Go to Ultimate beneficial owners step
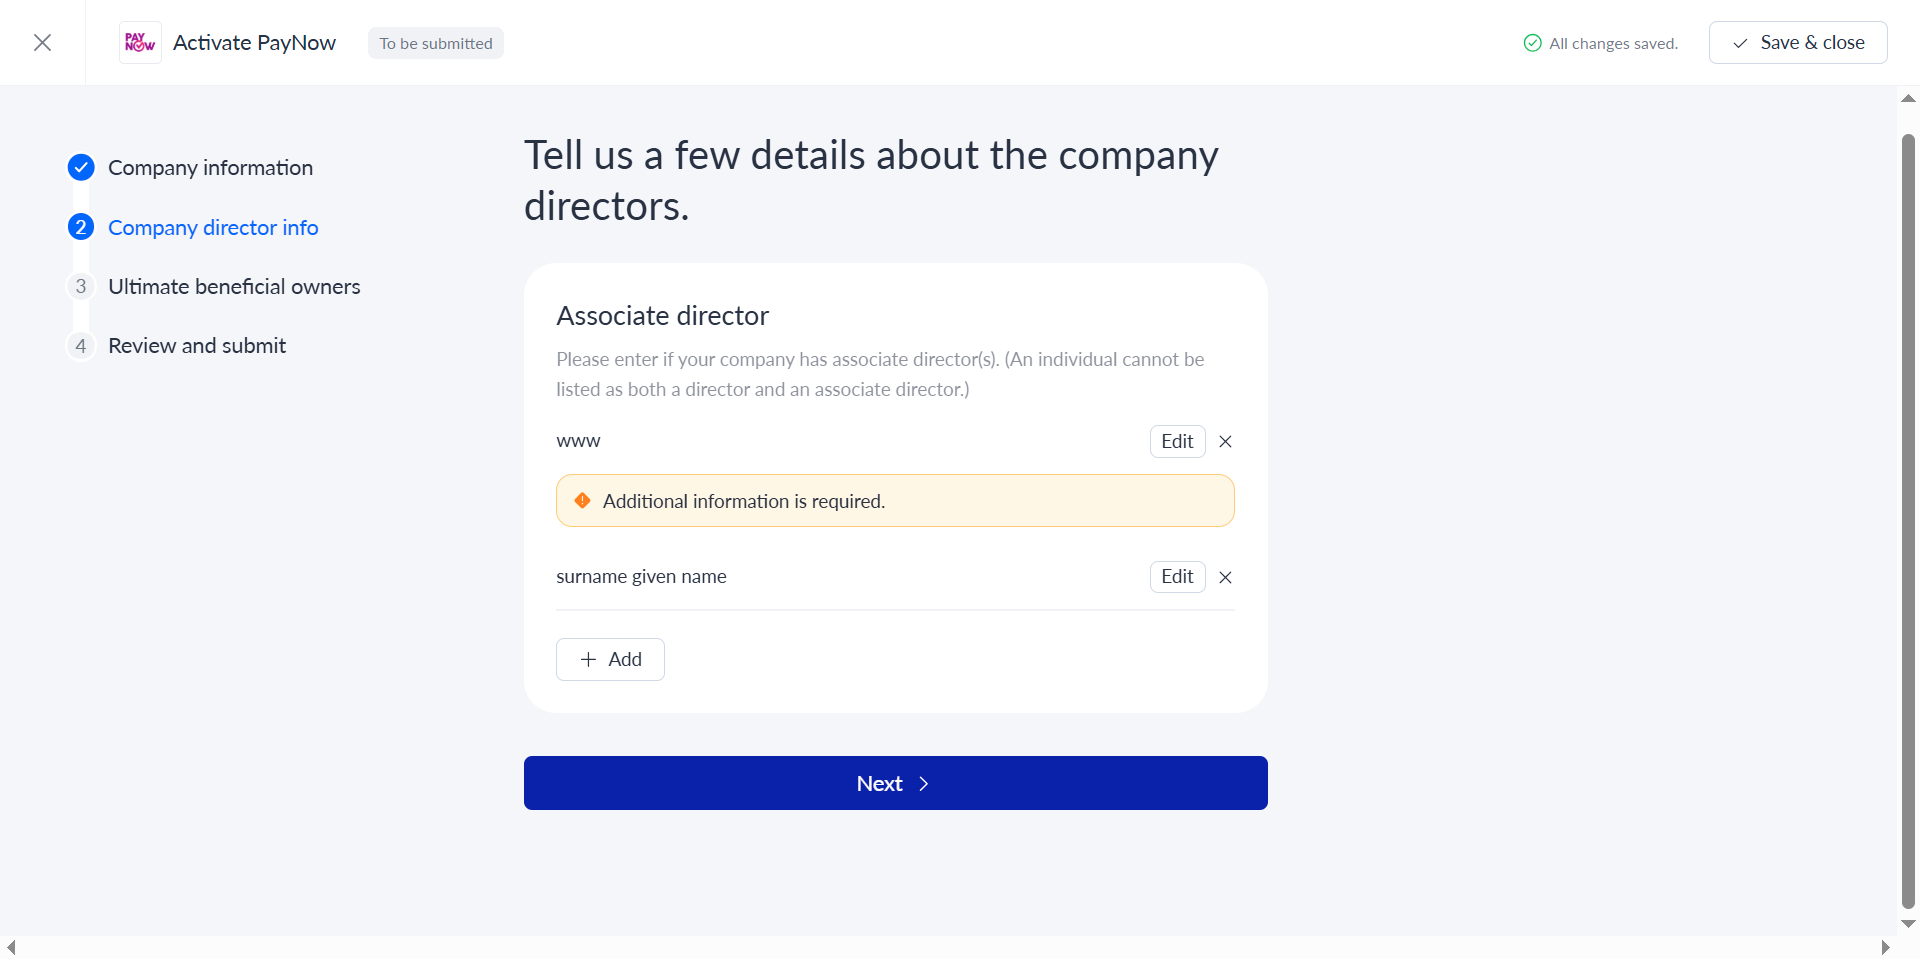Viewport: 1920px width, 959px height. tap(234, 286)
